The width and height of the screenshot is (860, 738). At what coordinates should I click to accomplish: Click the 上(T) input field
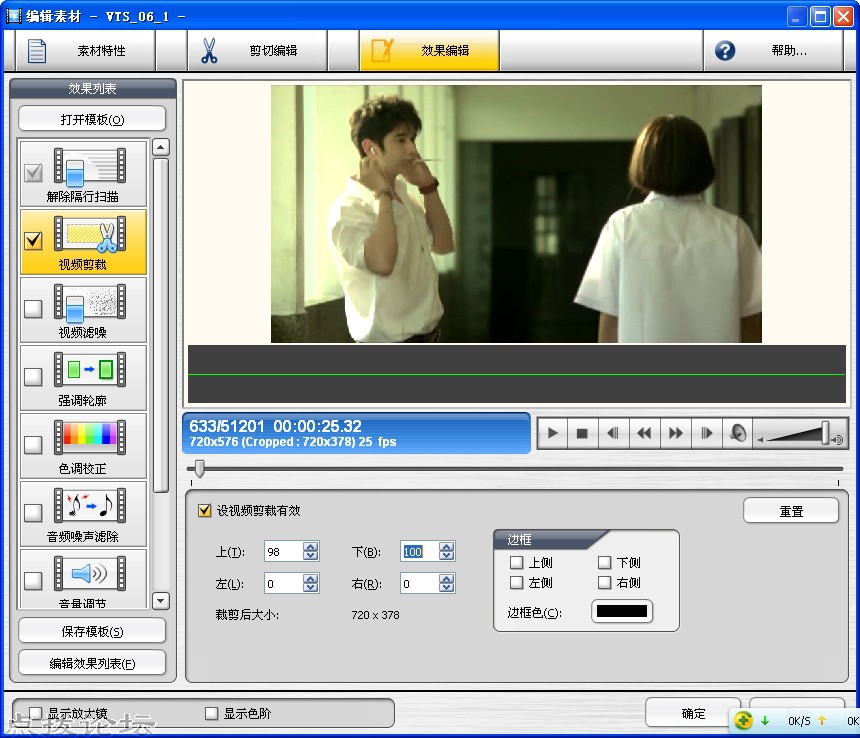[x=284, y=552]
